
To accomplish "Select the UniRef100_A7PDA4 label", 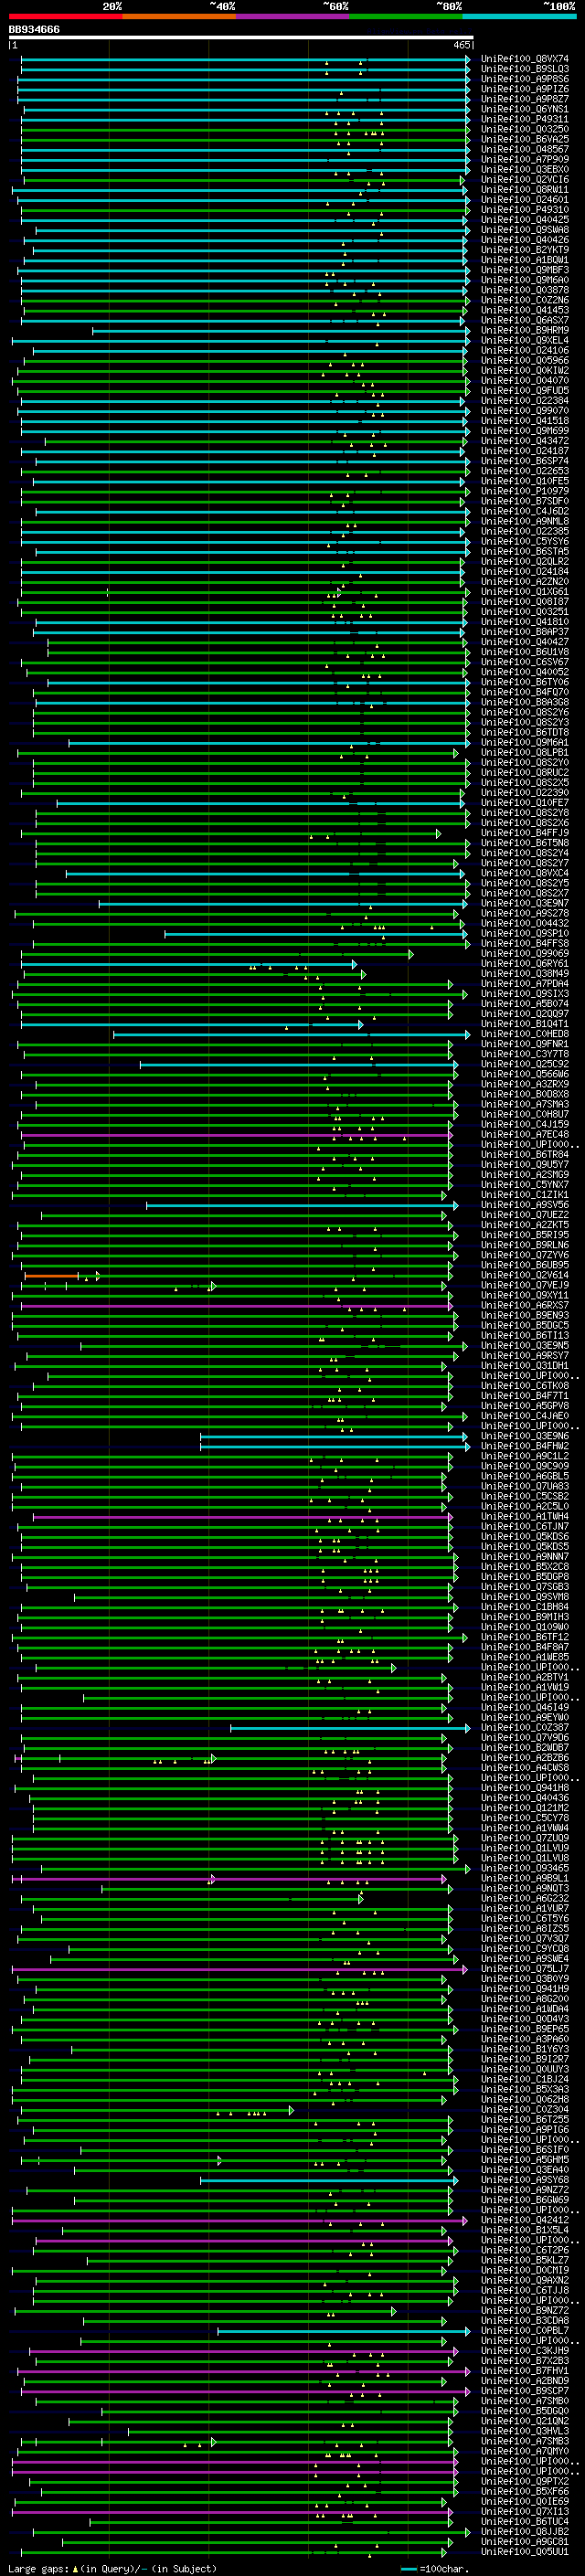I will pos(525,984).
